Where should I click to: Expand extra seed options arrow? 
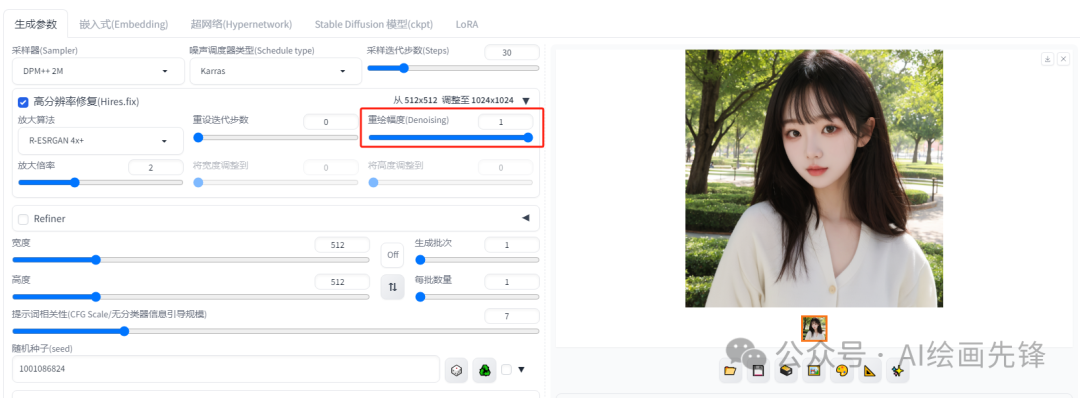click(521, 370)
